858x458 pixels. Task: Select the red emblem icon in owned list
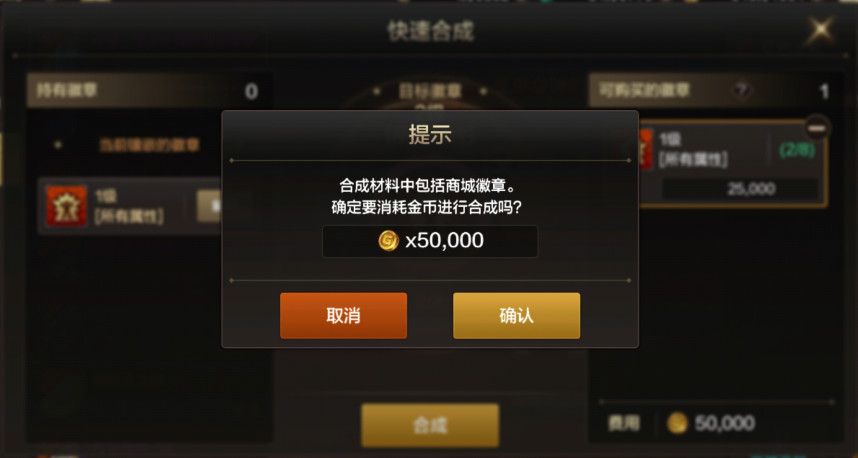pyautogui.click(x=66, y=206)
